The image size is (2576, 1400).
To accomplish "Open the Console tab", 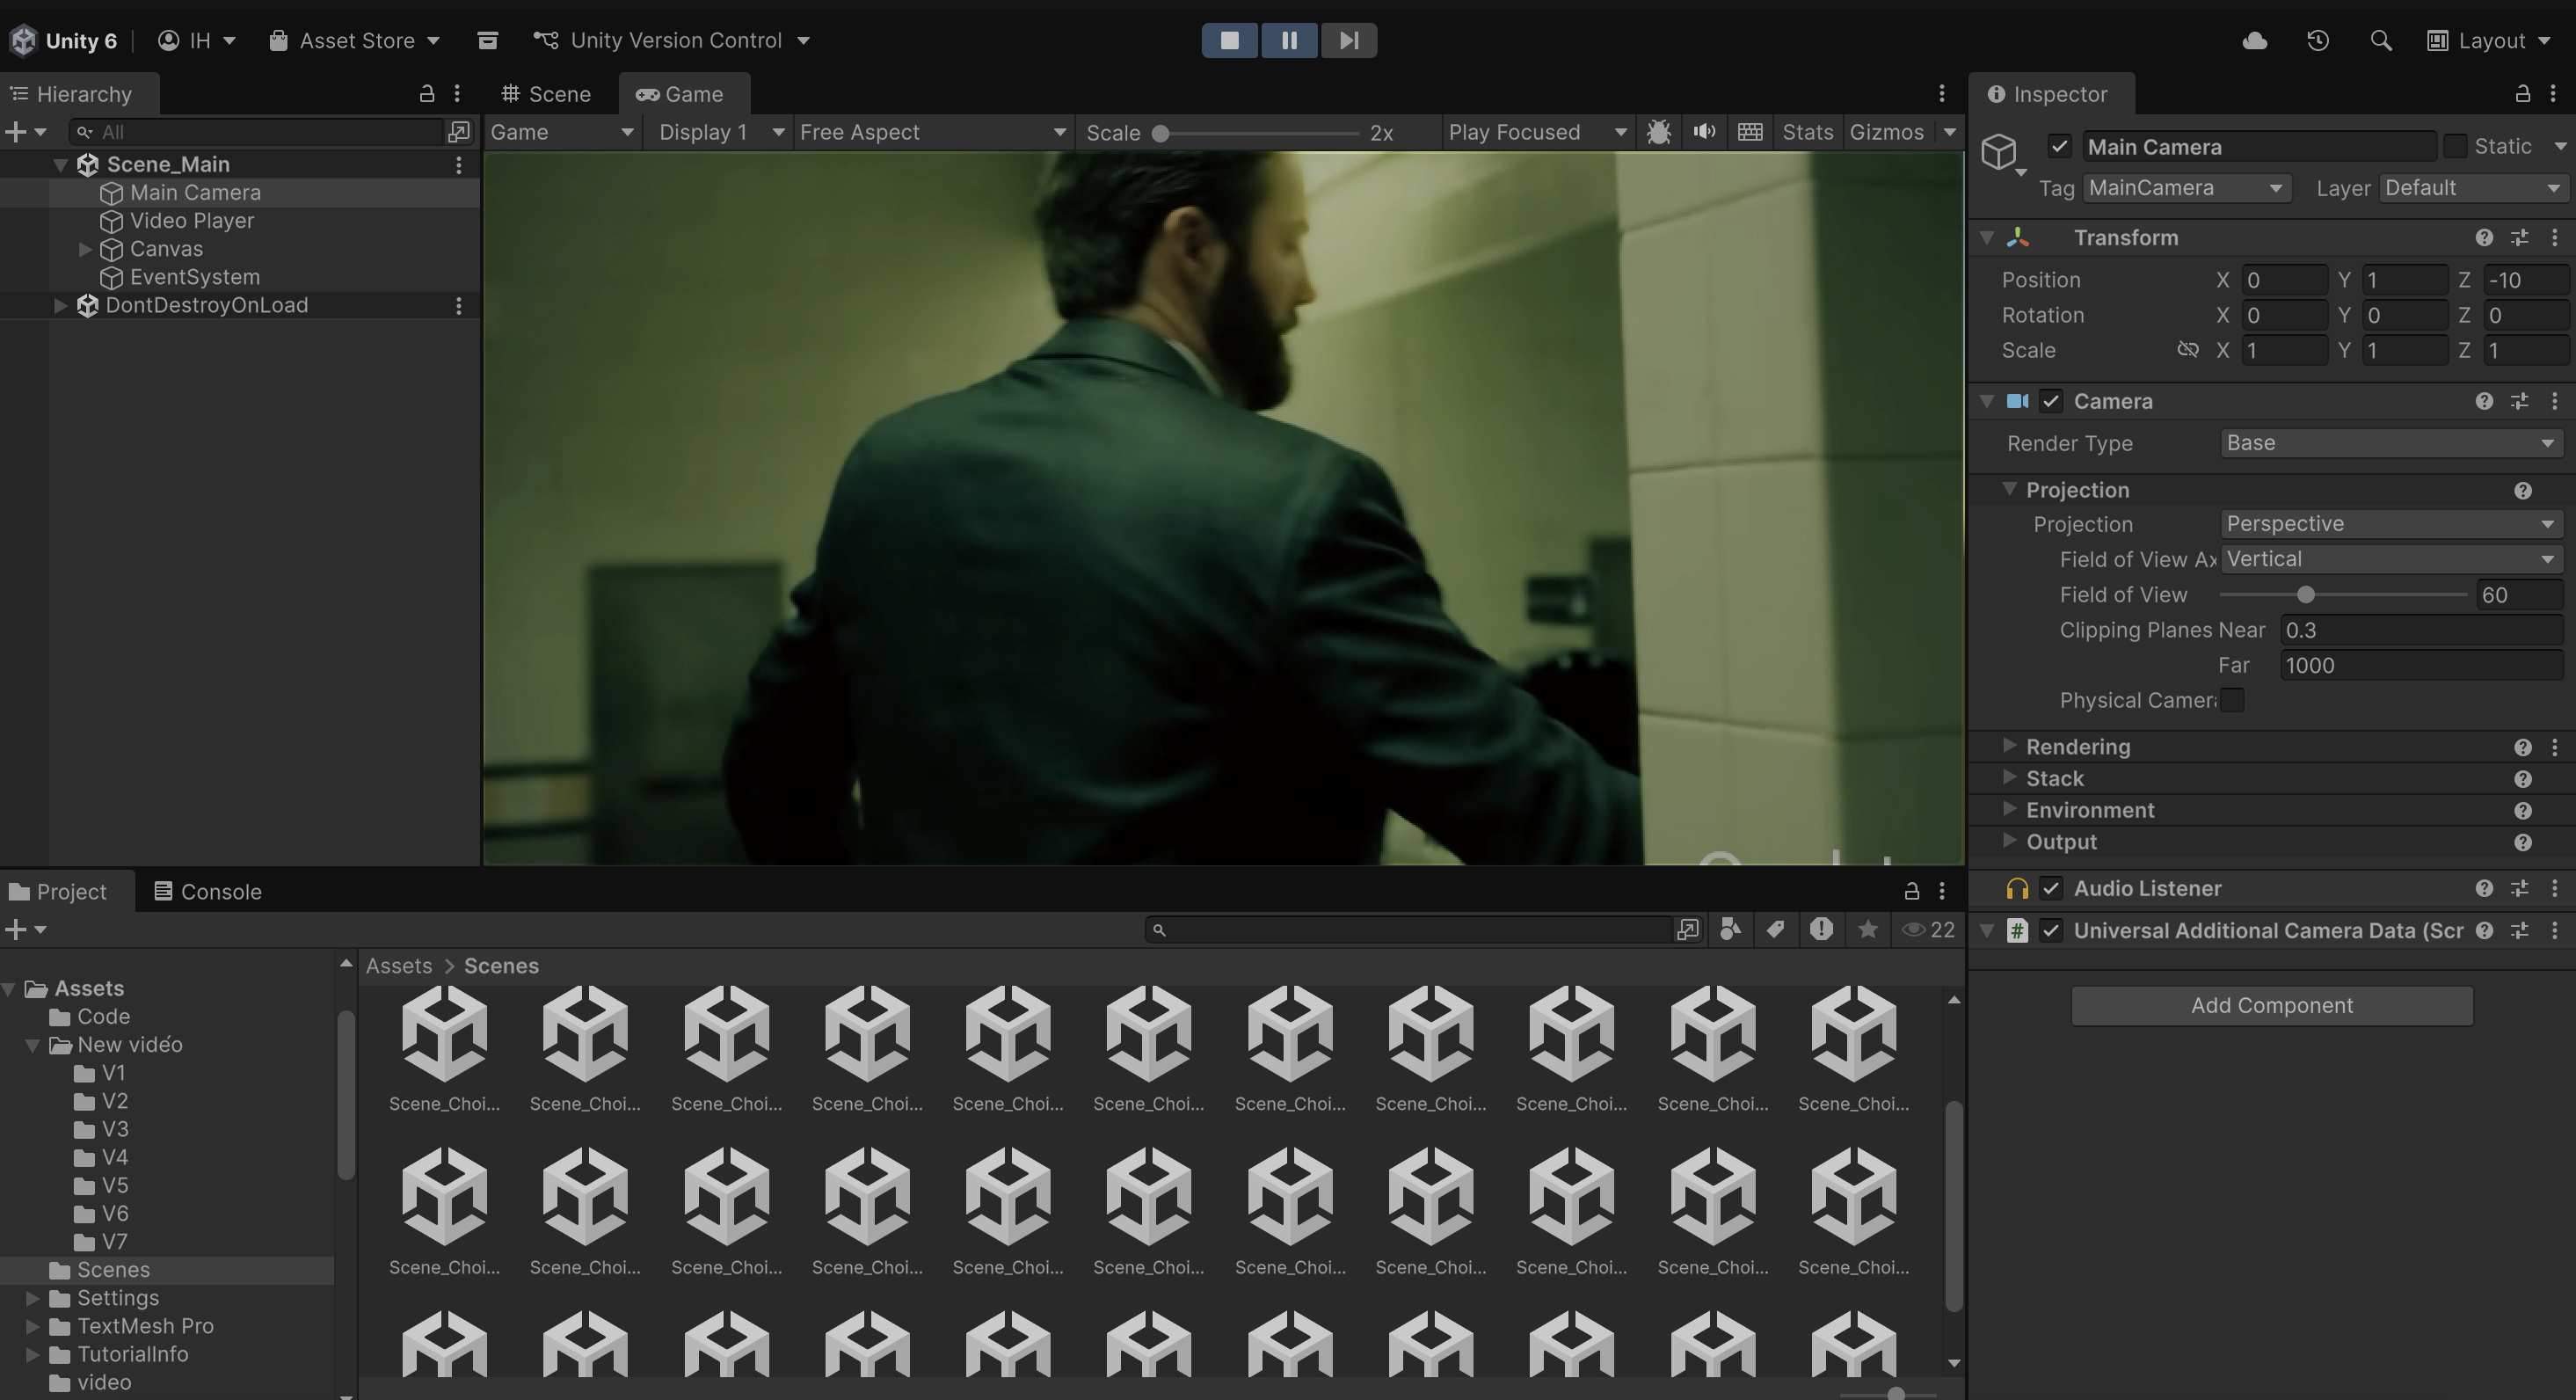I will [x=208, y=891].
